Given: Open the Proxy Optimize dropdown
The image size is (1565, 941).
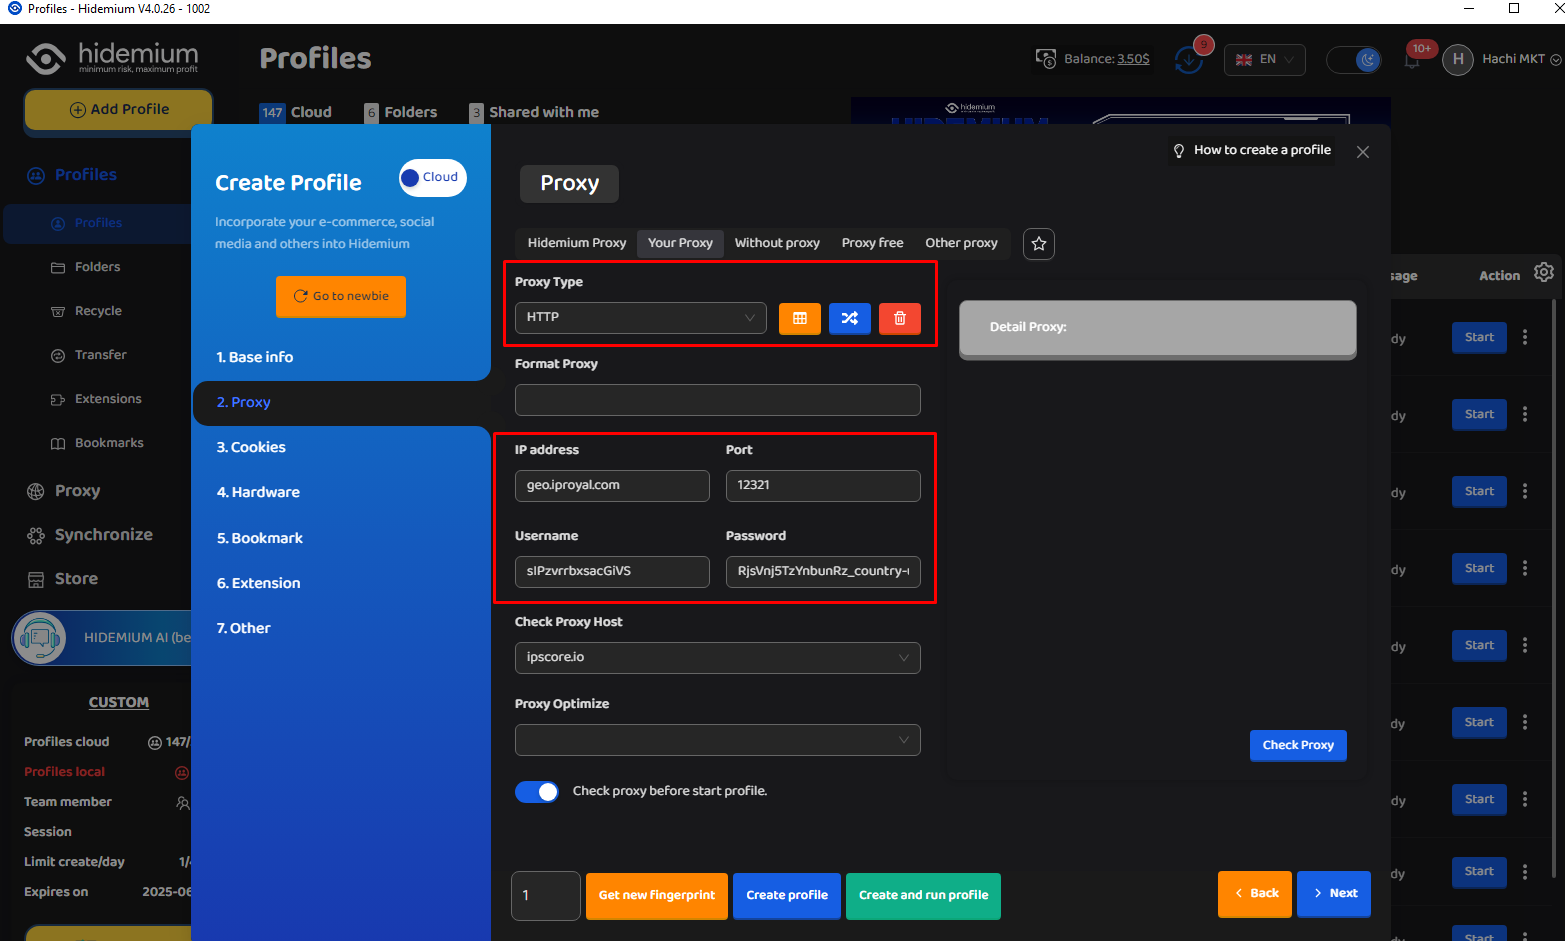Looking at the screenshot, I should point(717,740).
